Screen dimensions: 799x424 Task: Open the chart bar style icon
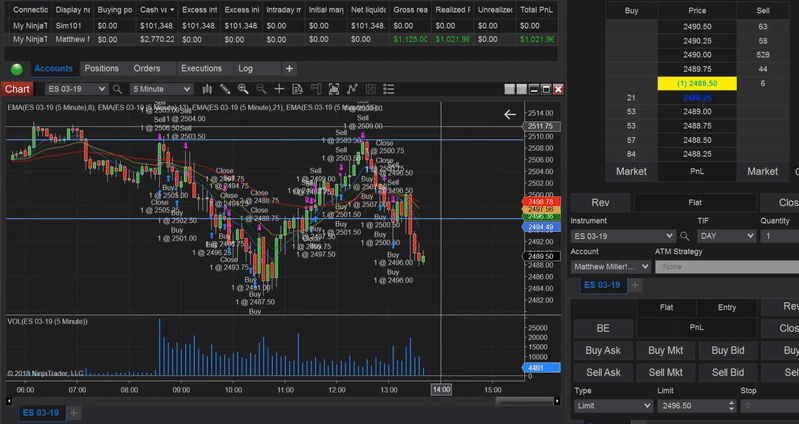207,89
